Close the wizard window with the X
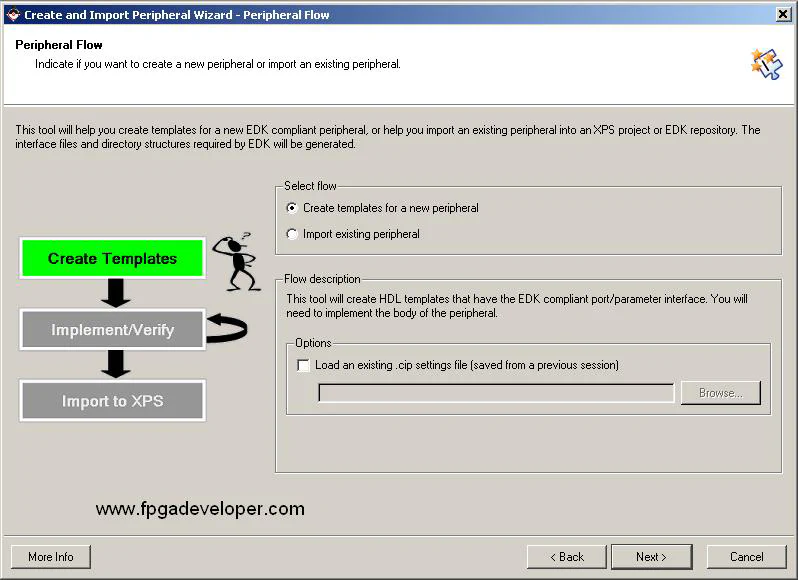Image resolution: width=798 pixels, height=580 pixels. point(783,14)
